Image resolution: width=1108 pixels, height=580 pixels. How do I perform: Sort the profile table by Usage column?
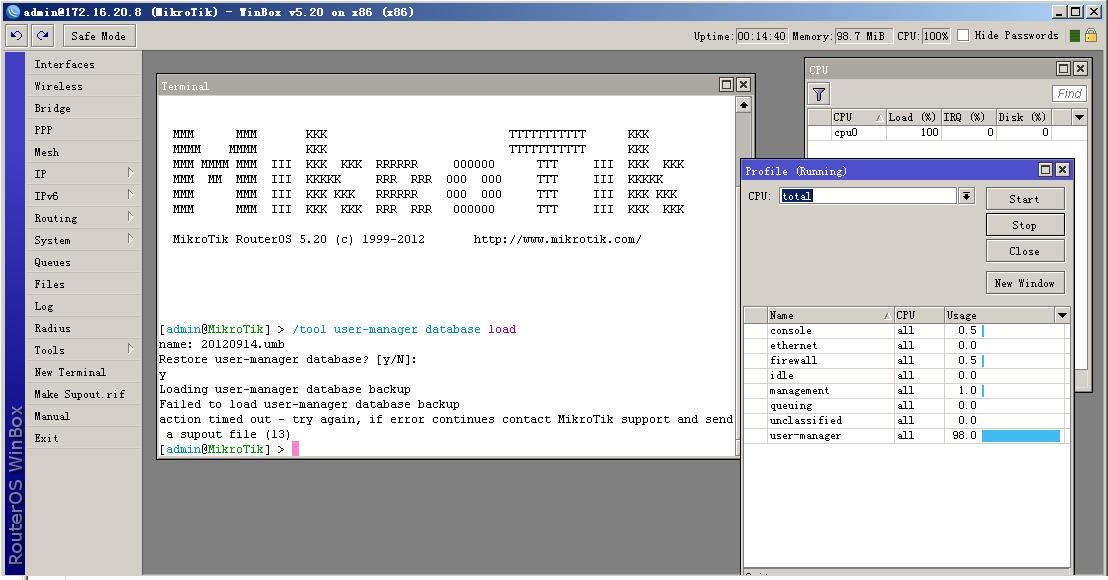tap(996, 315)
